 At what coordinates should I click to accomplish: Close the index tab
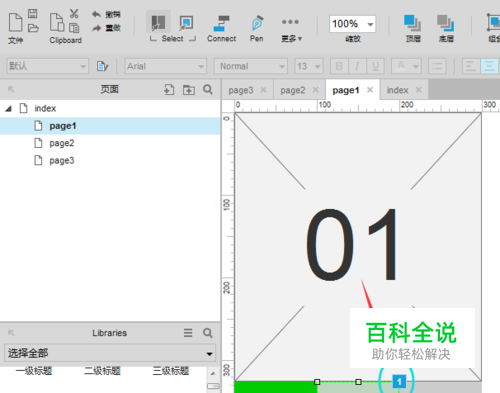[x=419, y=89]
